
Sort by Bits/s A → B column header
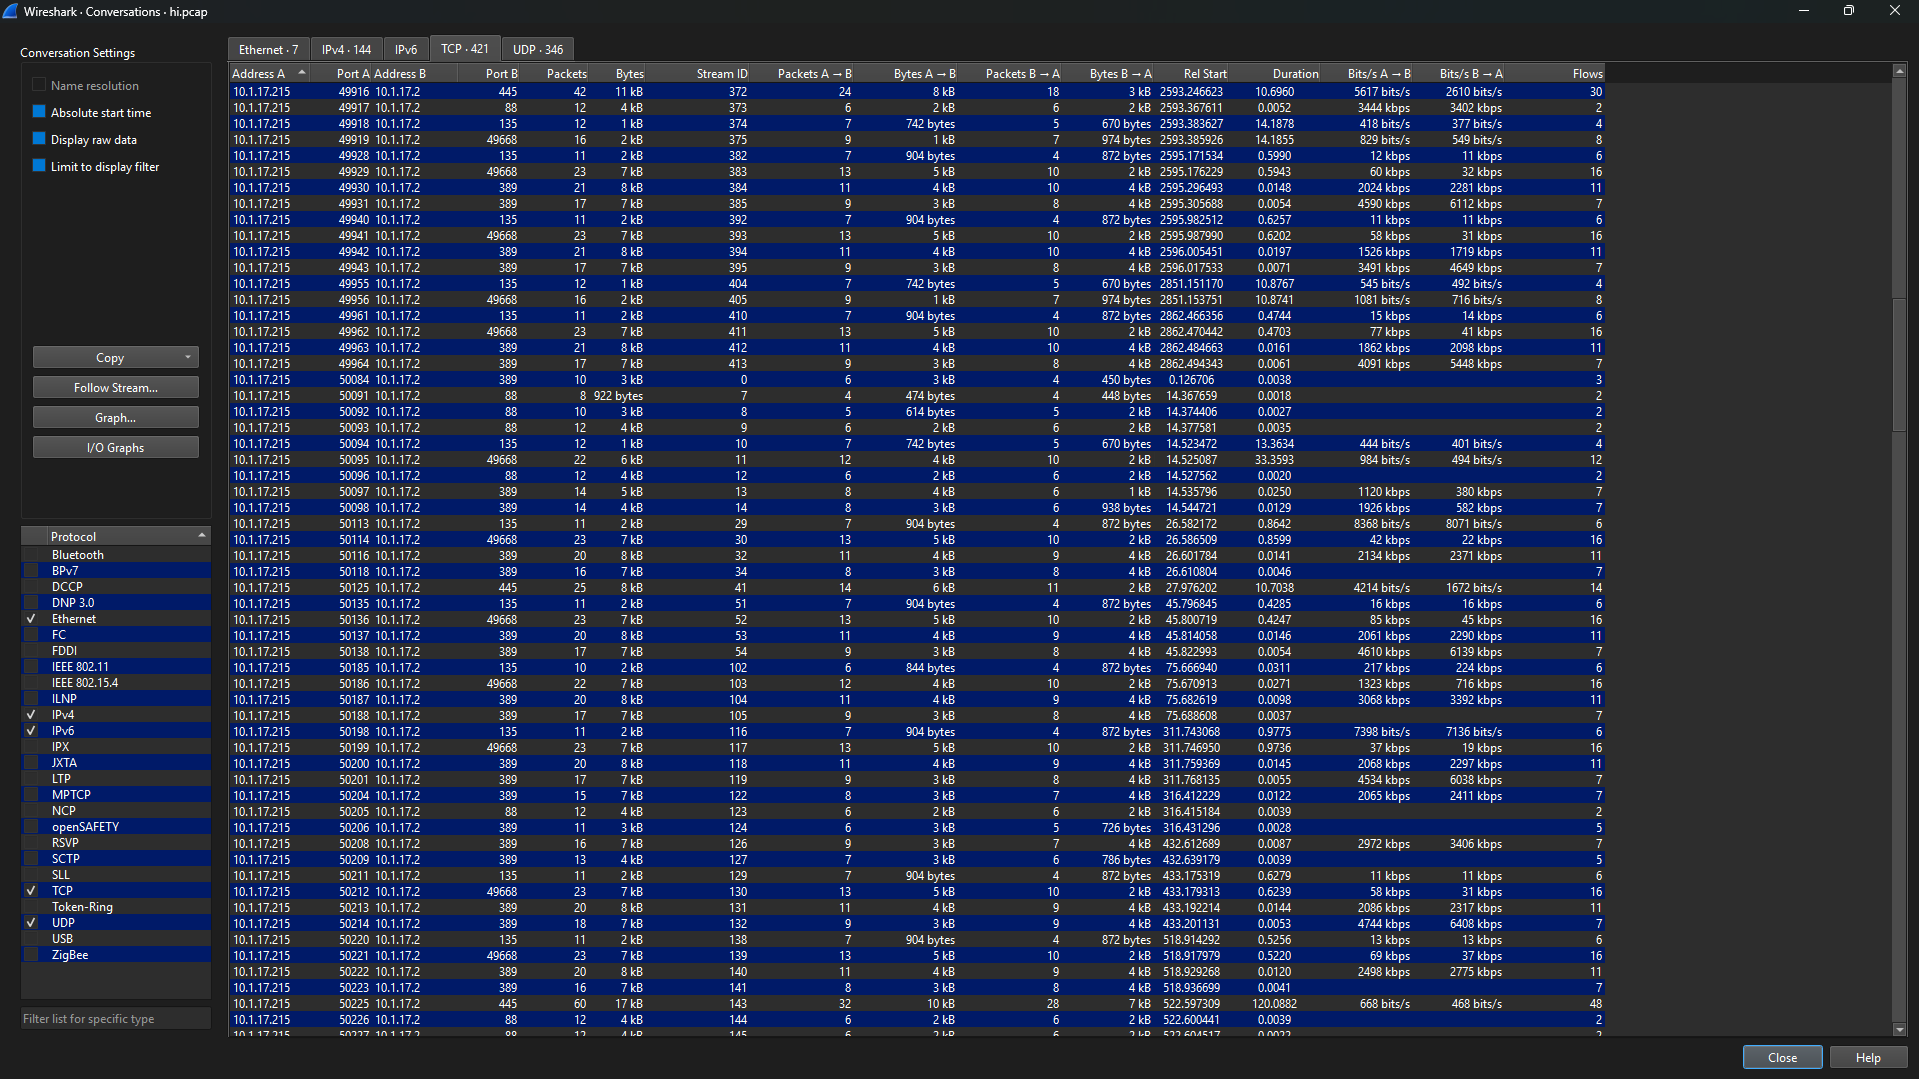(x=1368, y=73)
